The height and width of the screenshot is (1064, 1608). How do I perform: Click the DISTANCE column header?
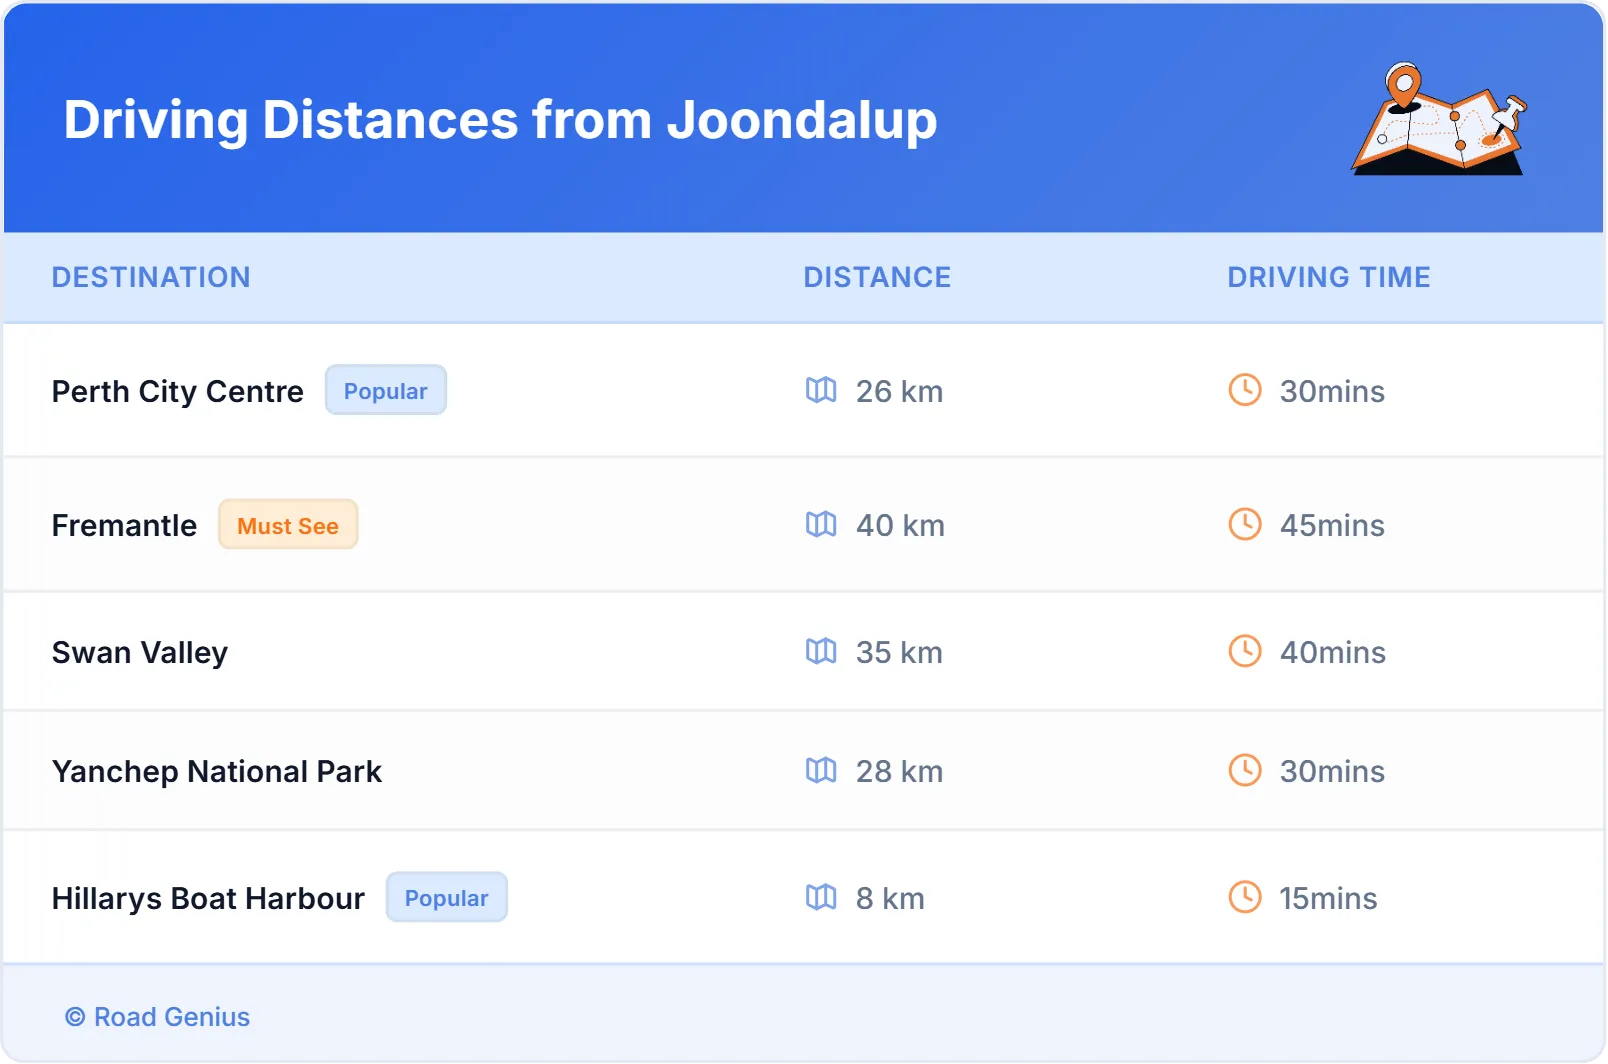[x=878, y=277]
